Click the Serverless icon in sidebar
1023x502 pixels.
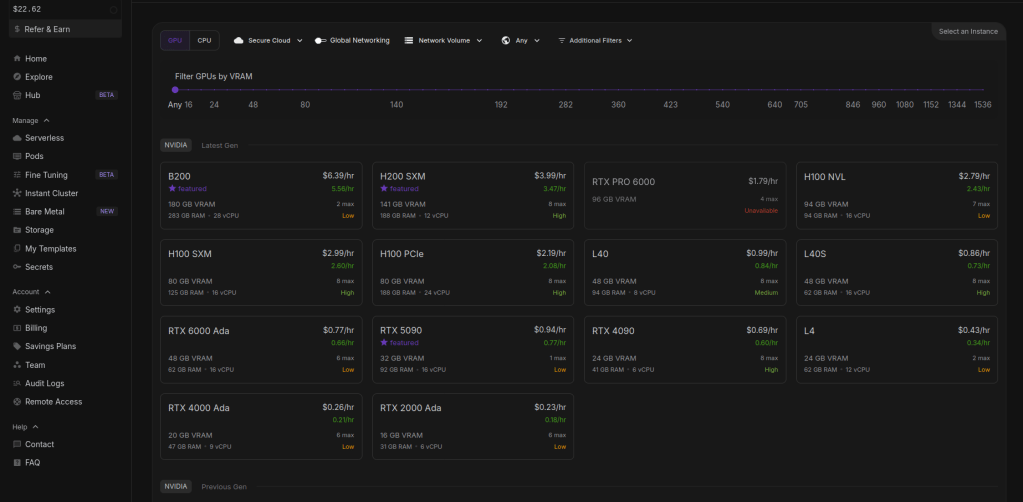[x=17, y=138]
